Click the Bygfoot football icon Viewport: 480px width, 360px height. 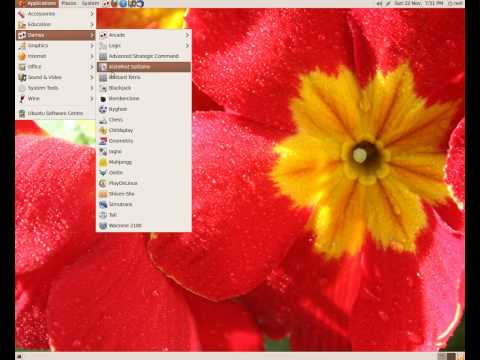click(103, 109)
